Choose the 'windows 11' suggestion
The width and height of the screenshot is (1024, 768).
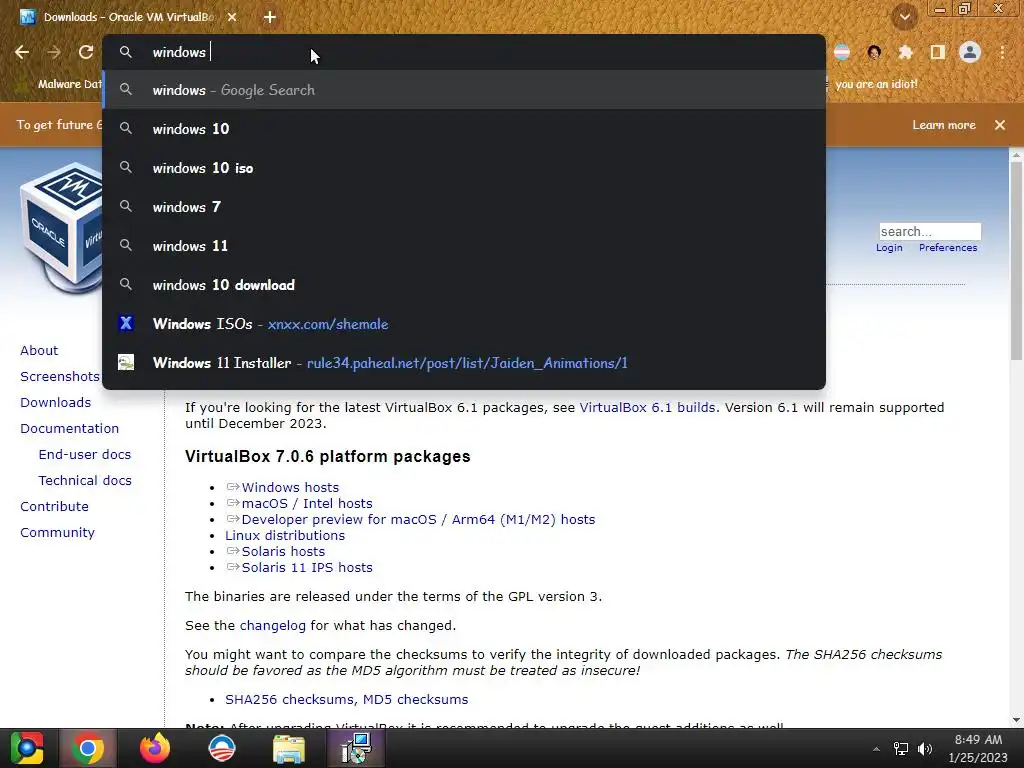pyautogui.click(x=464, y=246)
